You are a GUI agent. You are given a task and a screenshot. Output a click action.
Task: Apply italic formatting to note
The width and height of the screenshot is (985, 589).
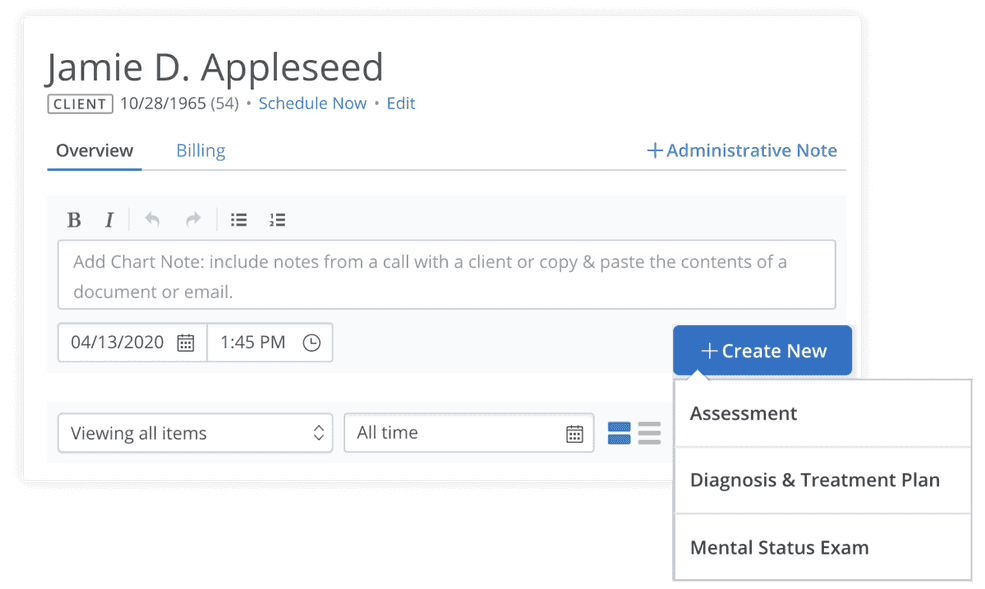109,220
